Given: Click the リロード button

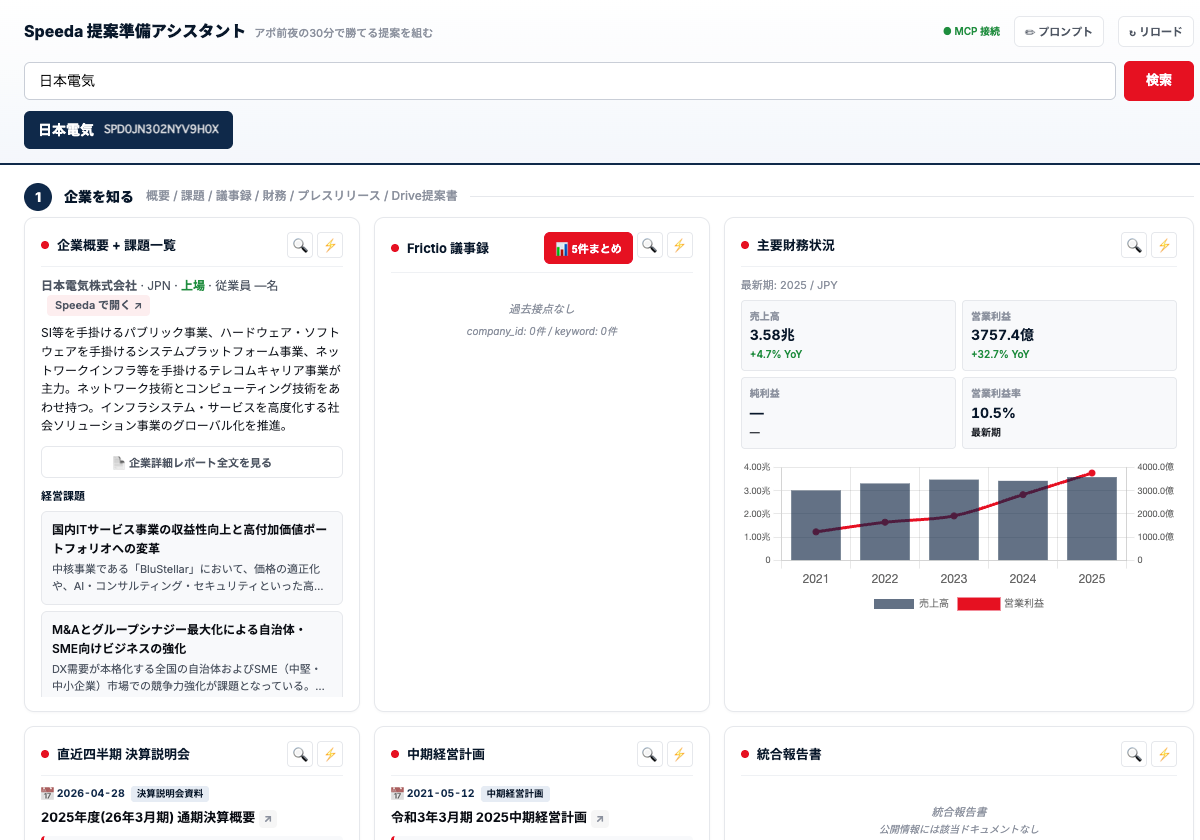Looking at the screenshot, I should [1156, 31].
